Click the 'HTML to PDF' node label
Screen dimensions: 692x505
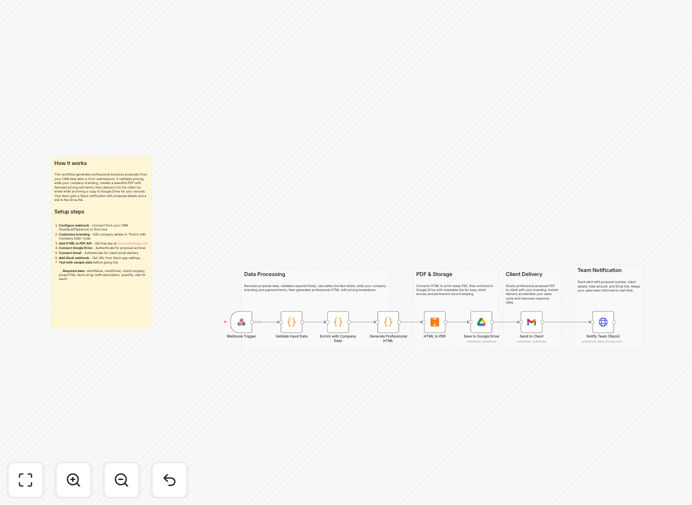coord(435,336)
